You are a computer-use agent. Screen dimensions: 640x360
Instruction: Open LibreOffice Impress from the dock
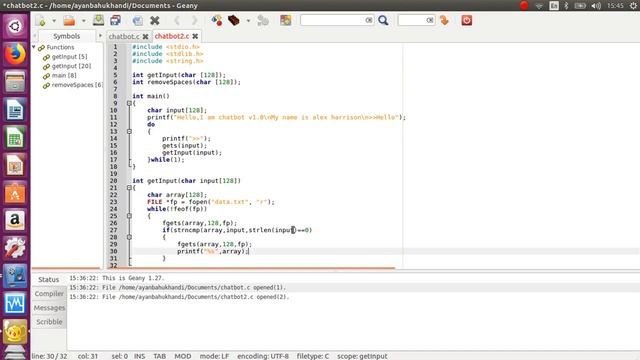point(15,165)
